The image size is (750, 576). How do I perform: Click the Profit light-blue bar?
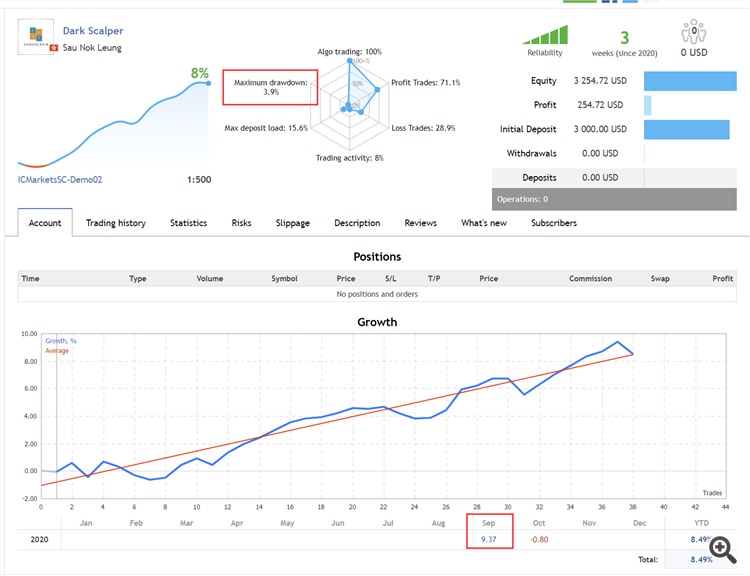click(648, 105)
